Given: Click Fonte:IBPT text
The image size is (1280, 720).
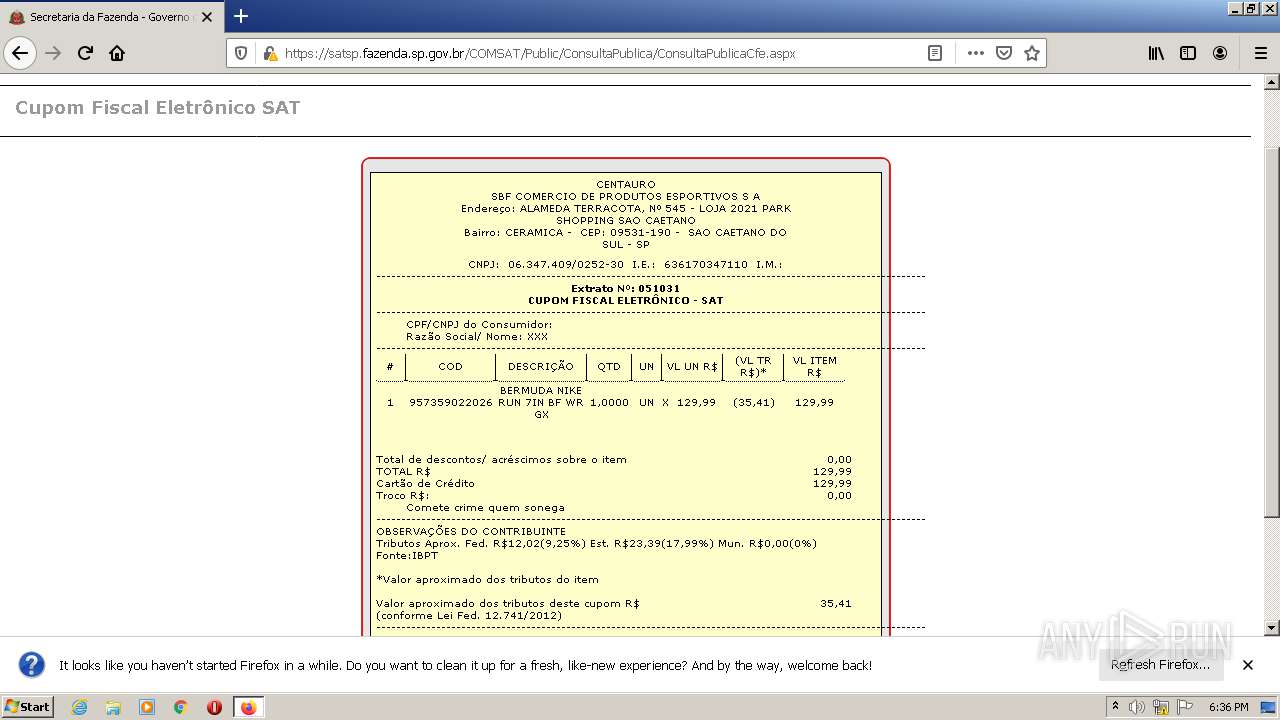Looking at the screenshot, I should click(407, 556).
